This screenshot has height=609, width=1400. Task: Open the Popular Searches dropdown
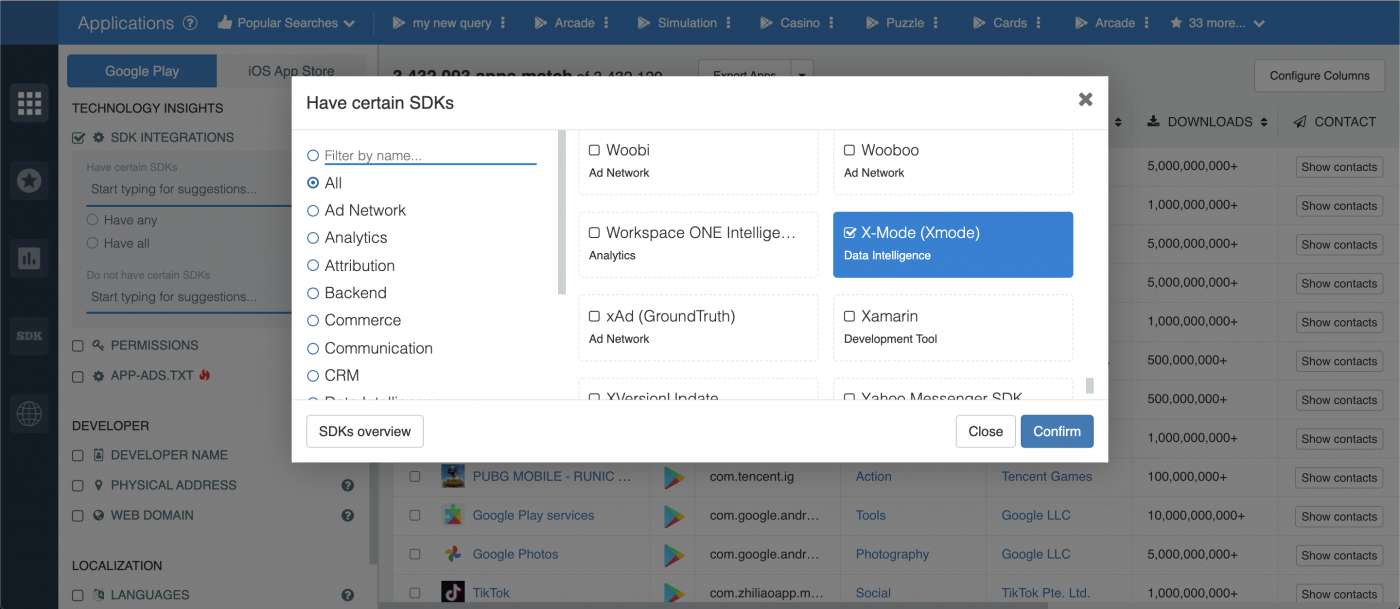[x=286, y=23]
